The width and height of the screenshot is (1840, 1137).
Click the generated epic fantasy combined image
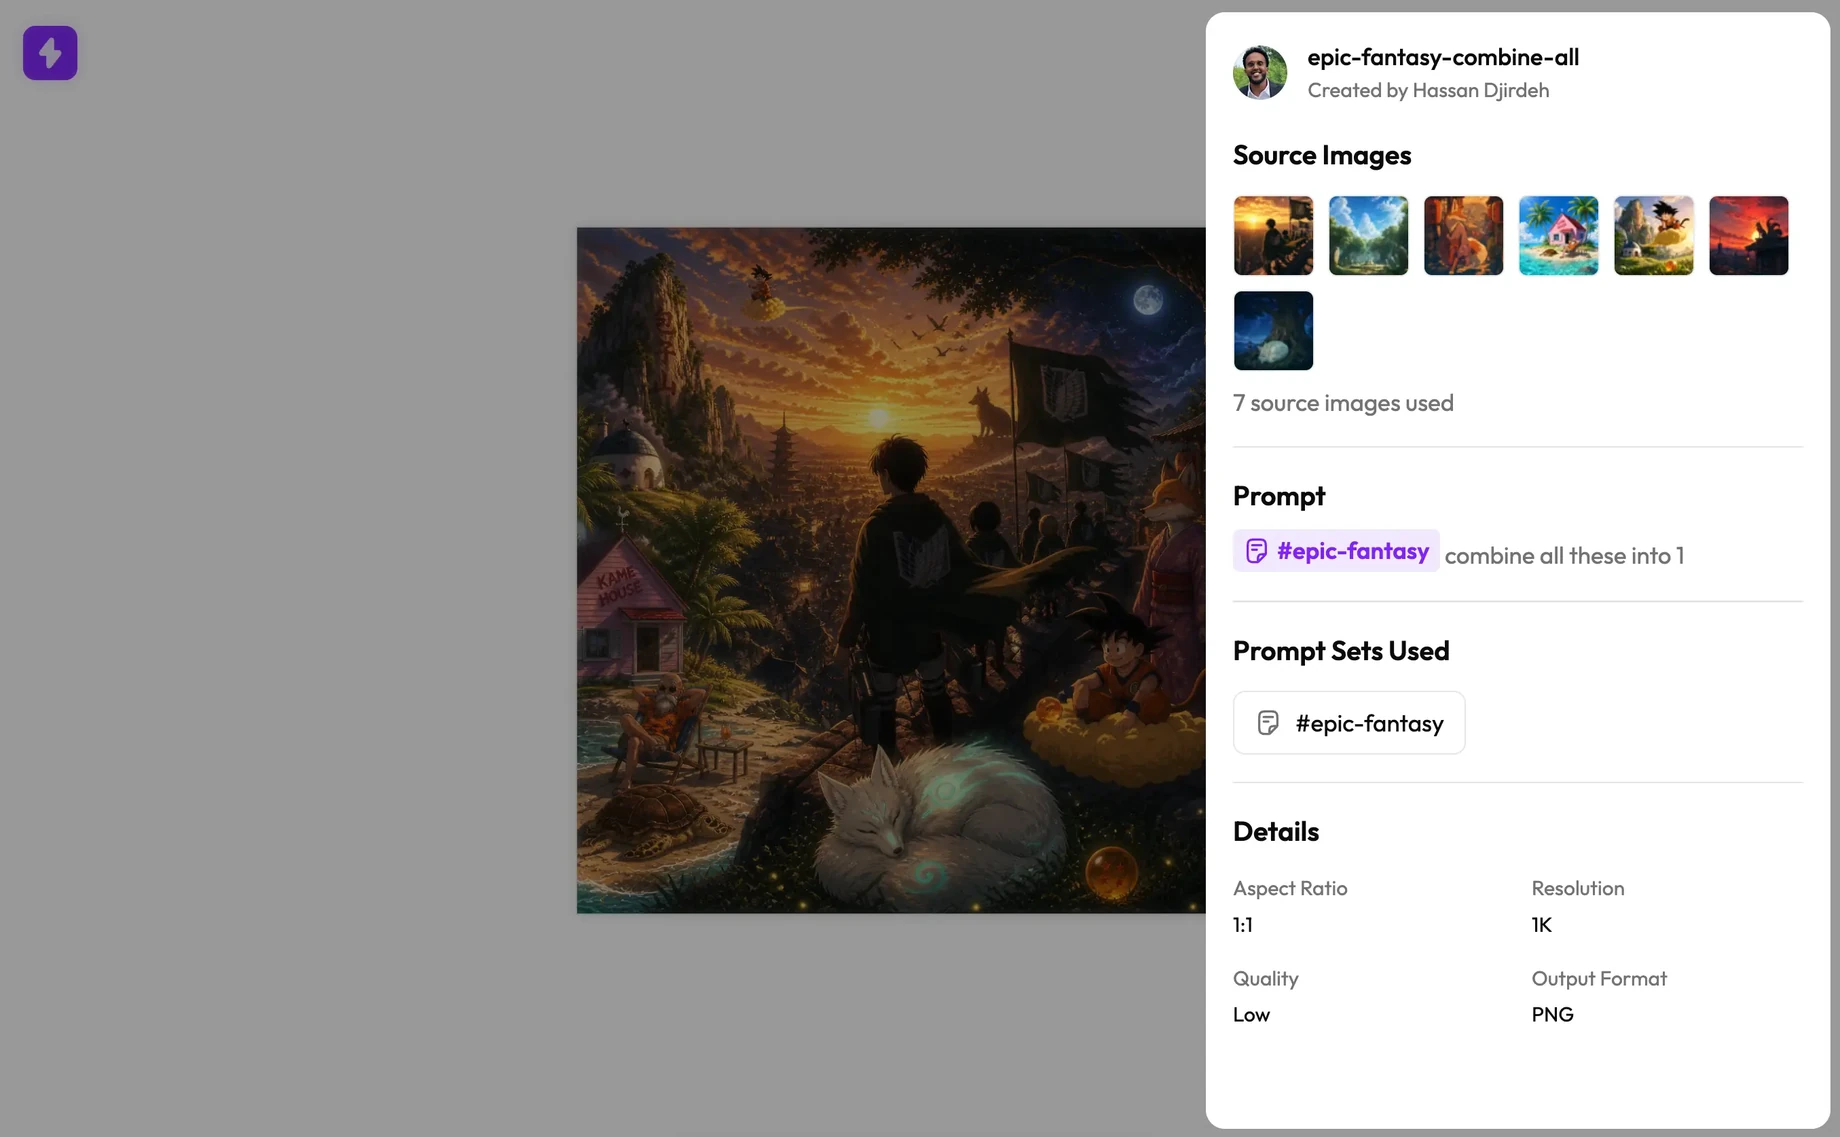[891, 570]
